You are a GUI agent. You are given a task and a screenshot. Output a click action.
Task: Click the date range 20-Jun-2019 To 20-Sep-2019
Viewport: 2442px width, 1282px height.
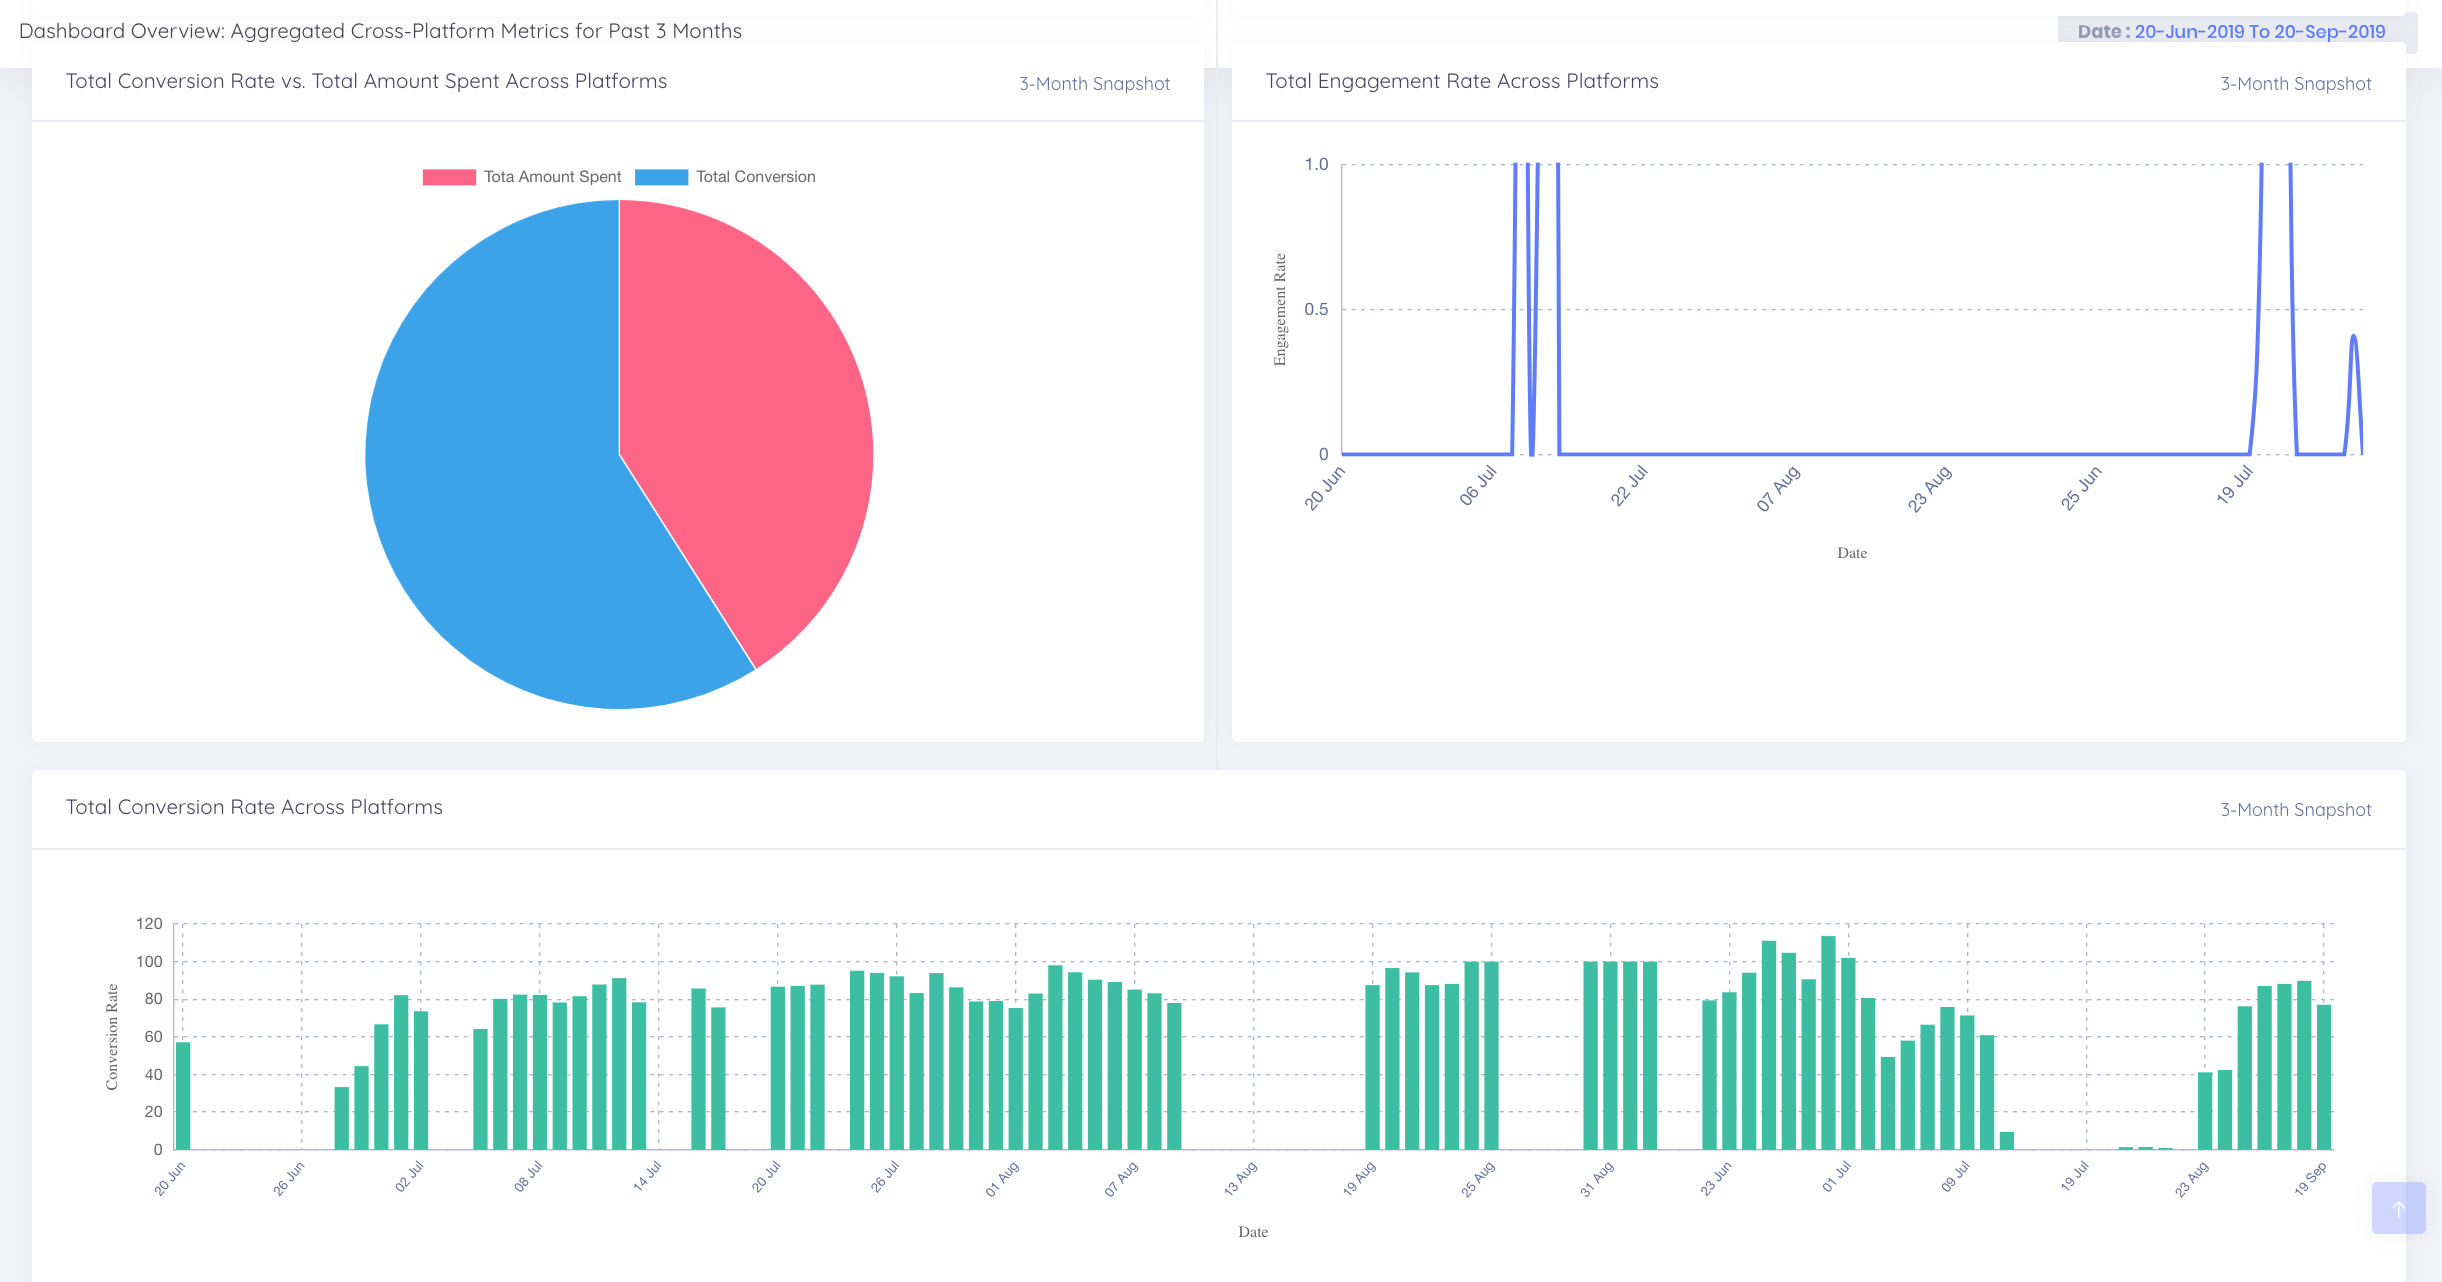(2259, 32)
